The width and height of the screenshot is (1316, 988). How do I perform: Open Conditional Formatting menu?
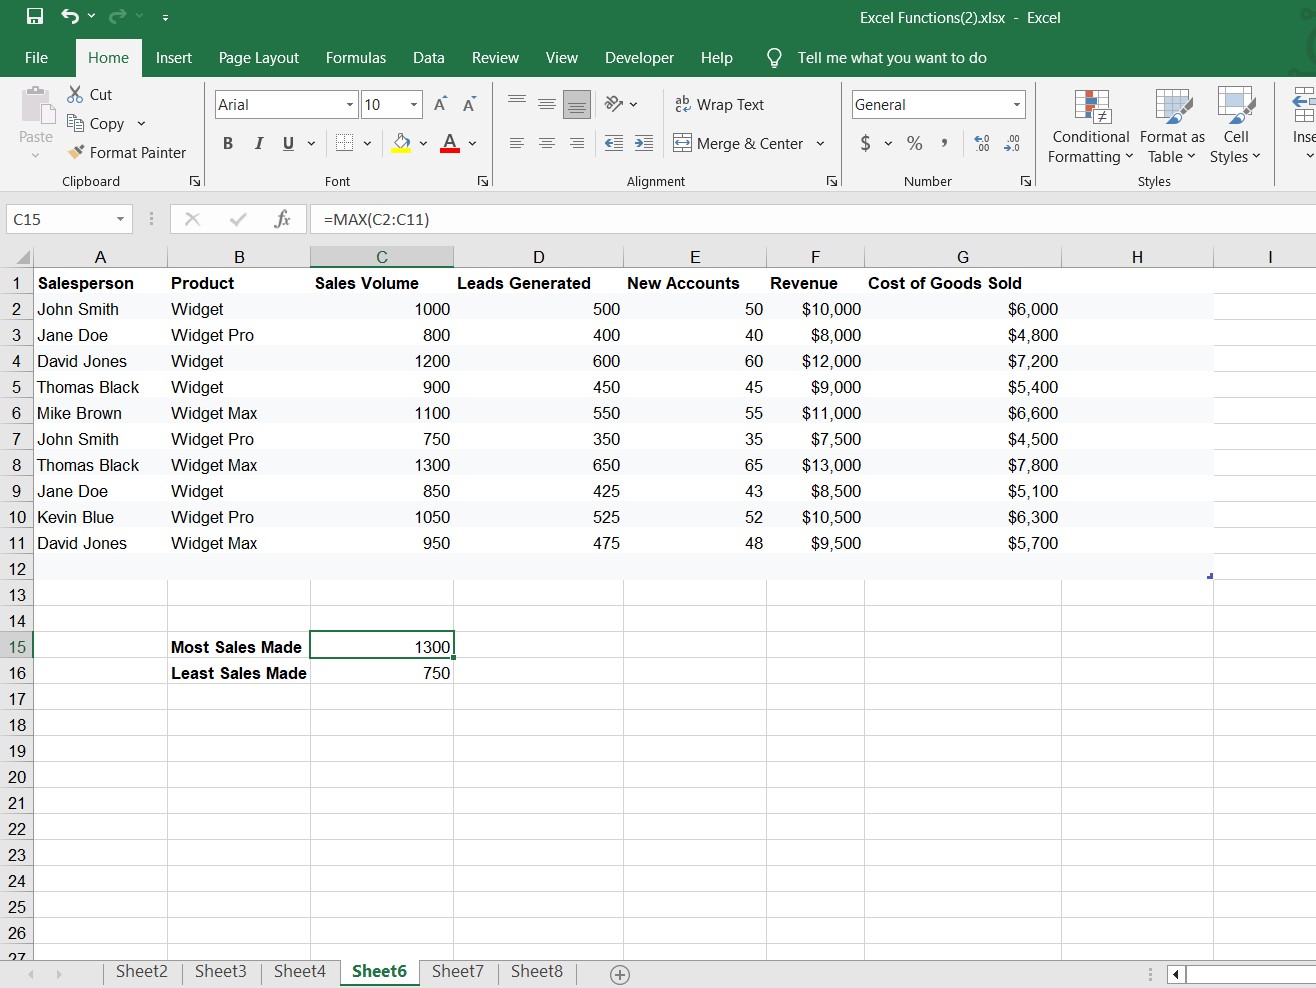pos(1091,127)
